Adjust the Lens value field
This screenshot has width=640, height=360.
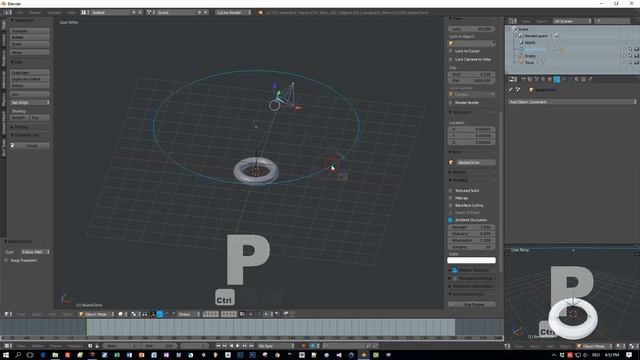click(x=471, y=29)
